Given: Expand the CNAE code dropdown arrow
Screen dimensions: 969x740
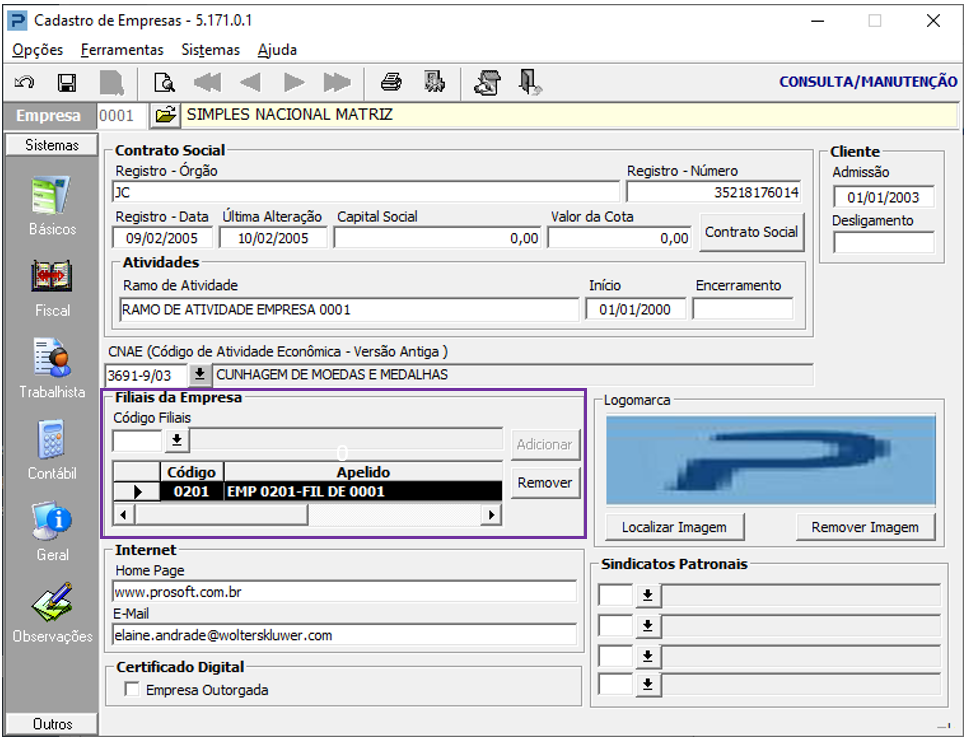Looking at the screenshot, I should tap(200, 375).
